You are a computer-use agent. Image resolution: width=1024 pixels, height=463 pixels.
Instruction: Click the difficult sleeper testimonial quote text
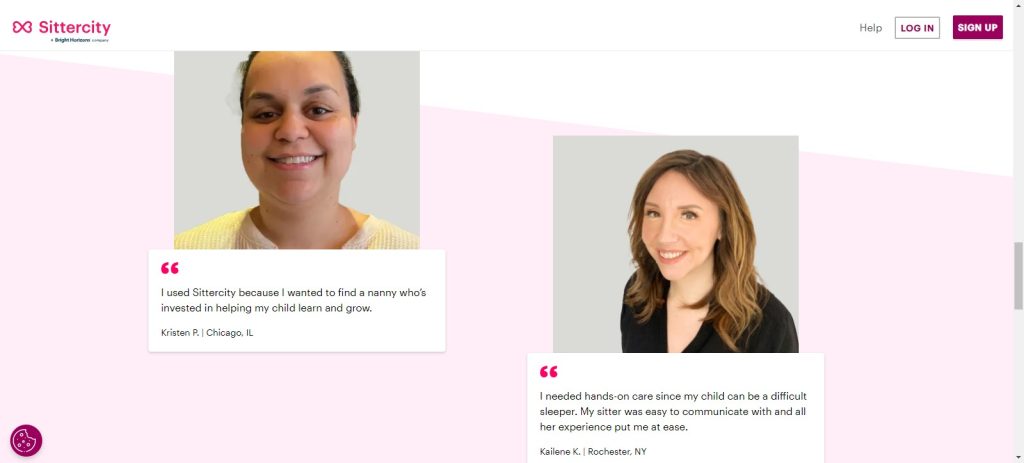point(673,411)
